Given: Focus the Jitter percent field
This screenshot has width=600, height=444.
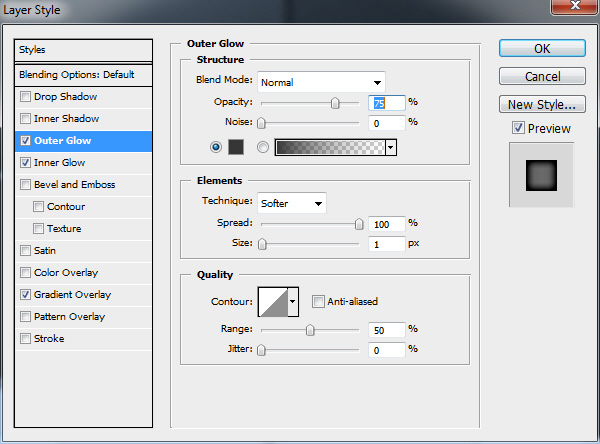Looking at the screenshot, I should point(386,350).
